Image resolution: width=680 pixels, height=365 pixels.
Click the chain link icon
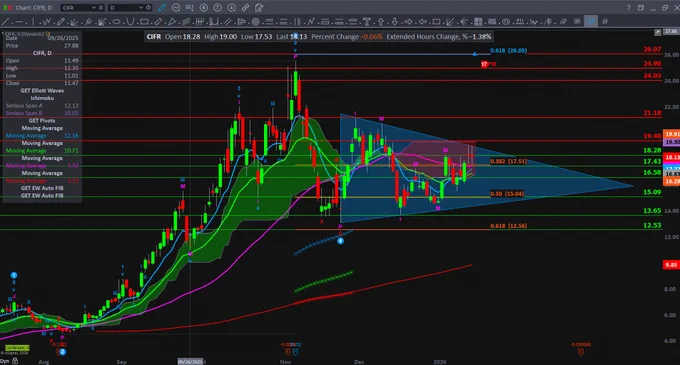(x=245, y=8)
